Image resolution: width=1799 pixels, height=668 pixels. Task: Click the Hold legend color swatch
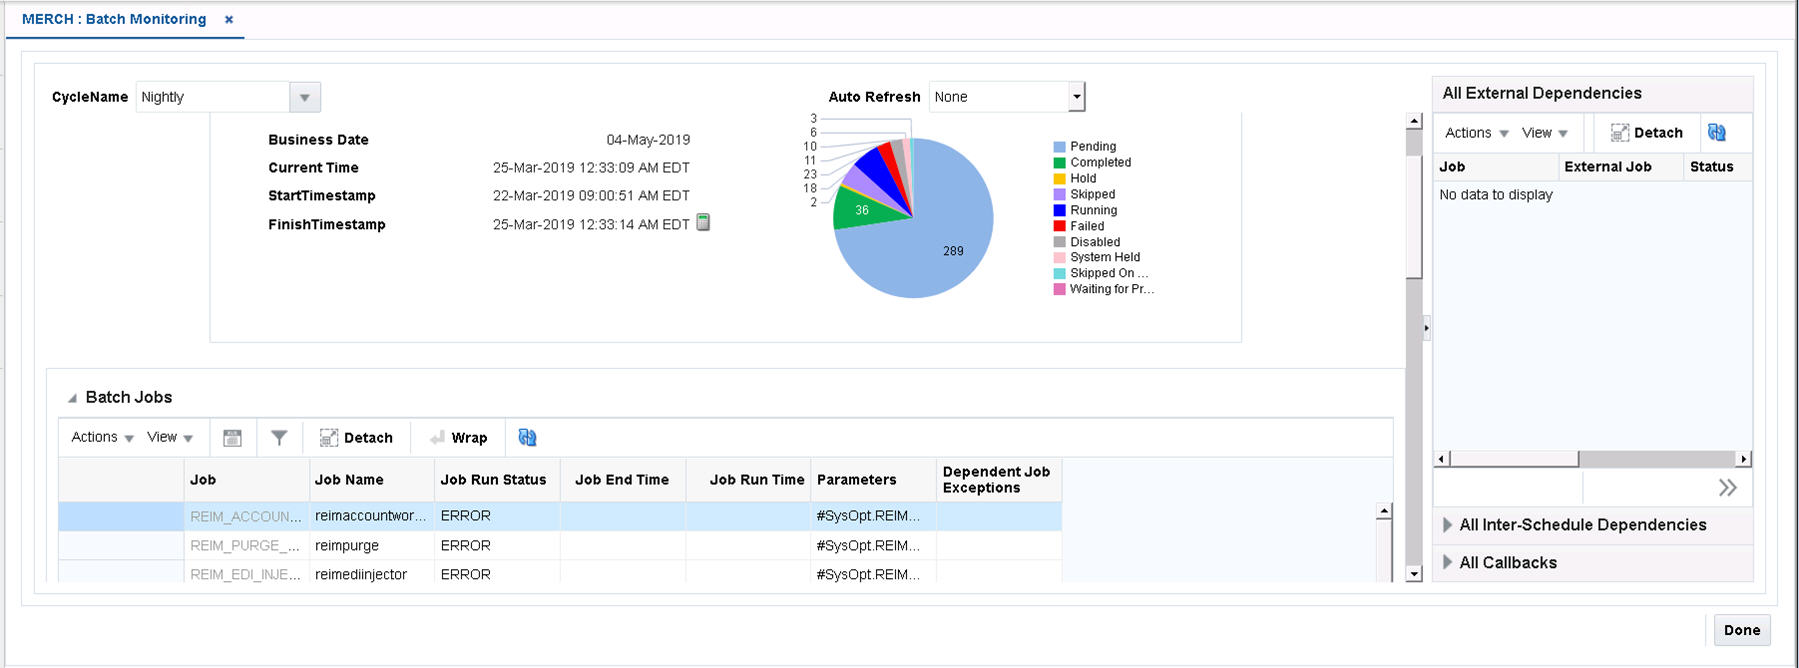coord(1059,179)
